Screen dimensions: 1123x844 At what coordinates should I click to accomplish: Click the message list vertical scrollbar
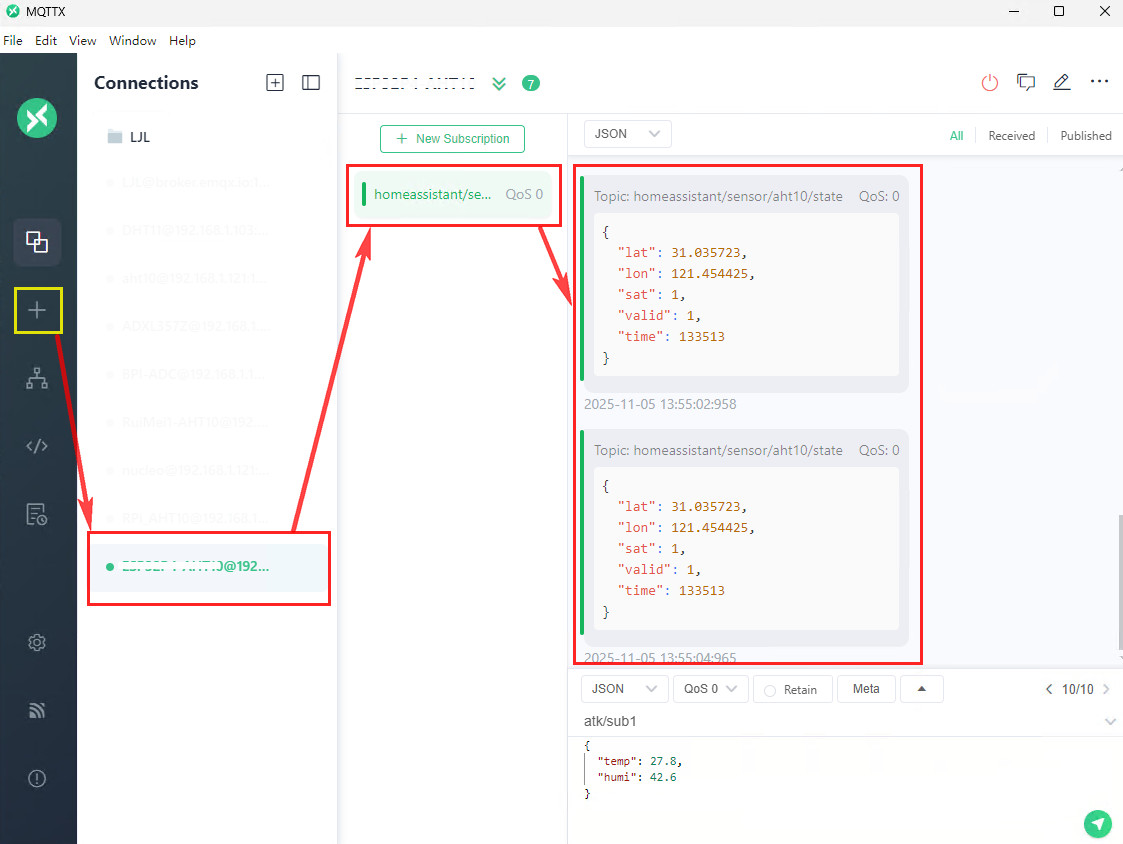click(x=1119, y=582)
